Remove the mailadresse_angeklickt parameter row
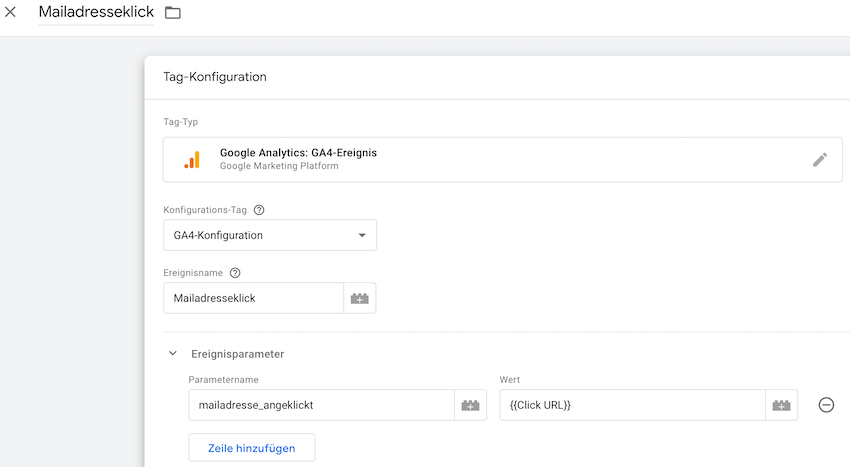Viewport: 850px width, 467px height. 826,405
